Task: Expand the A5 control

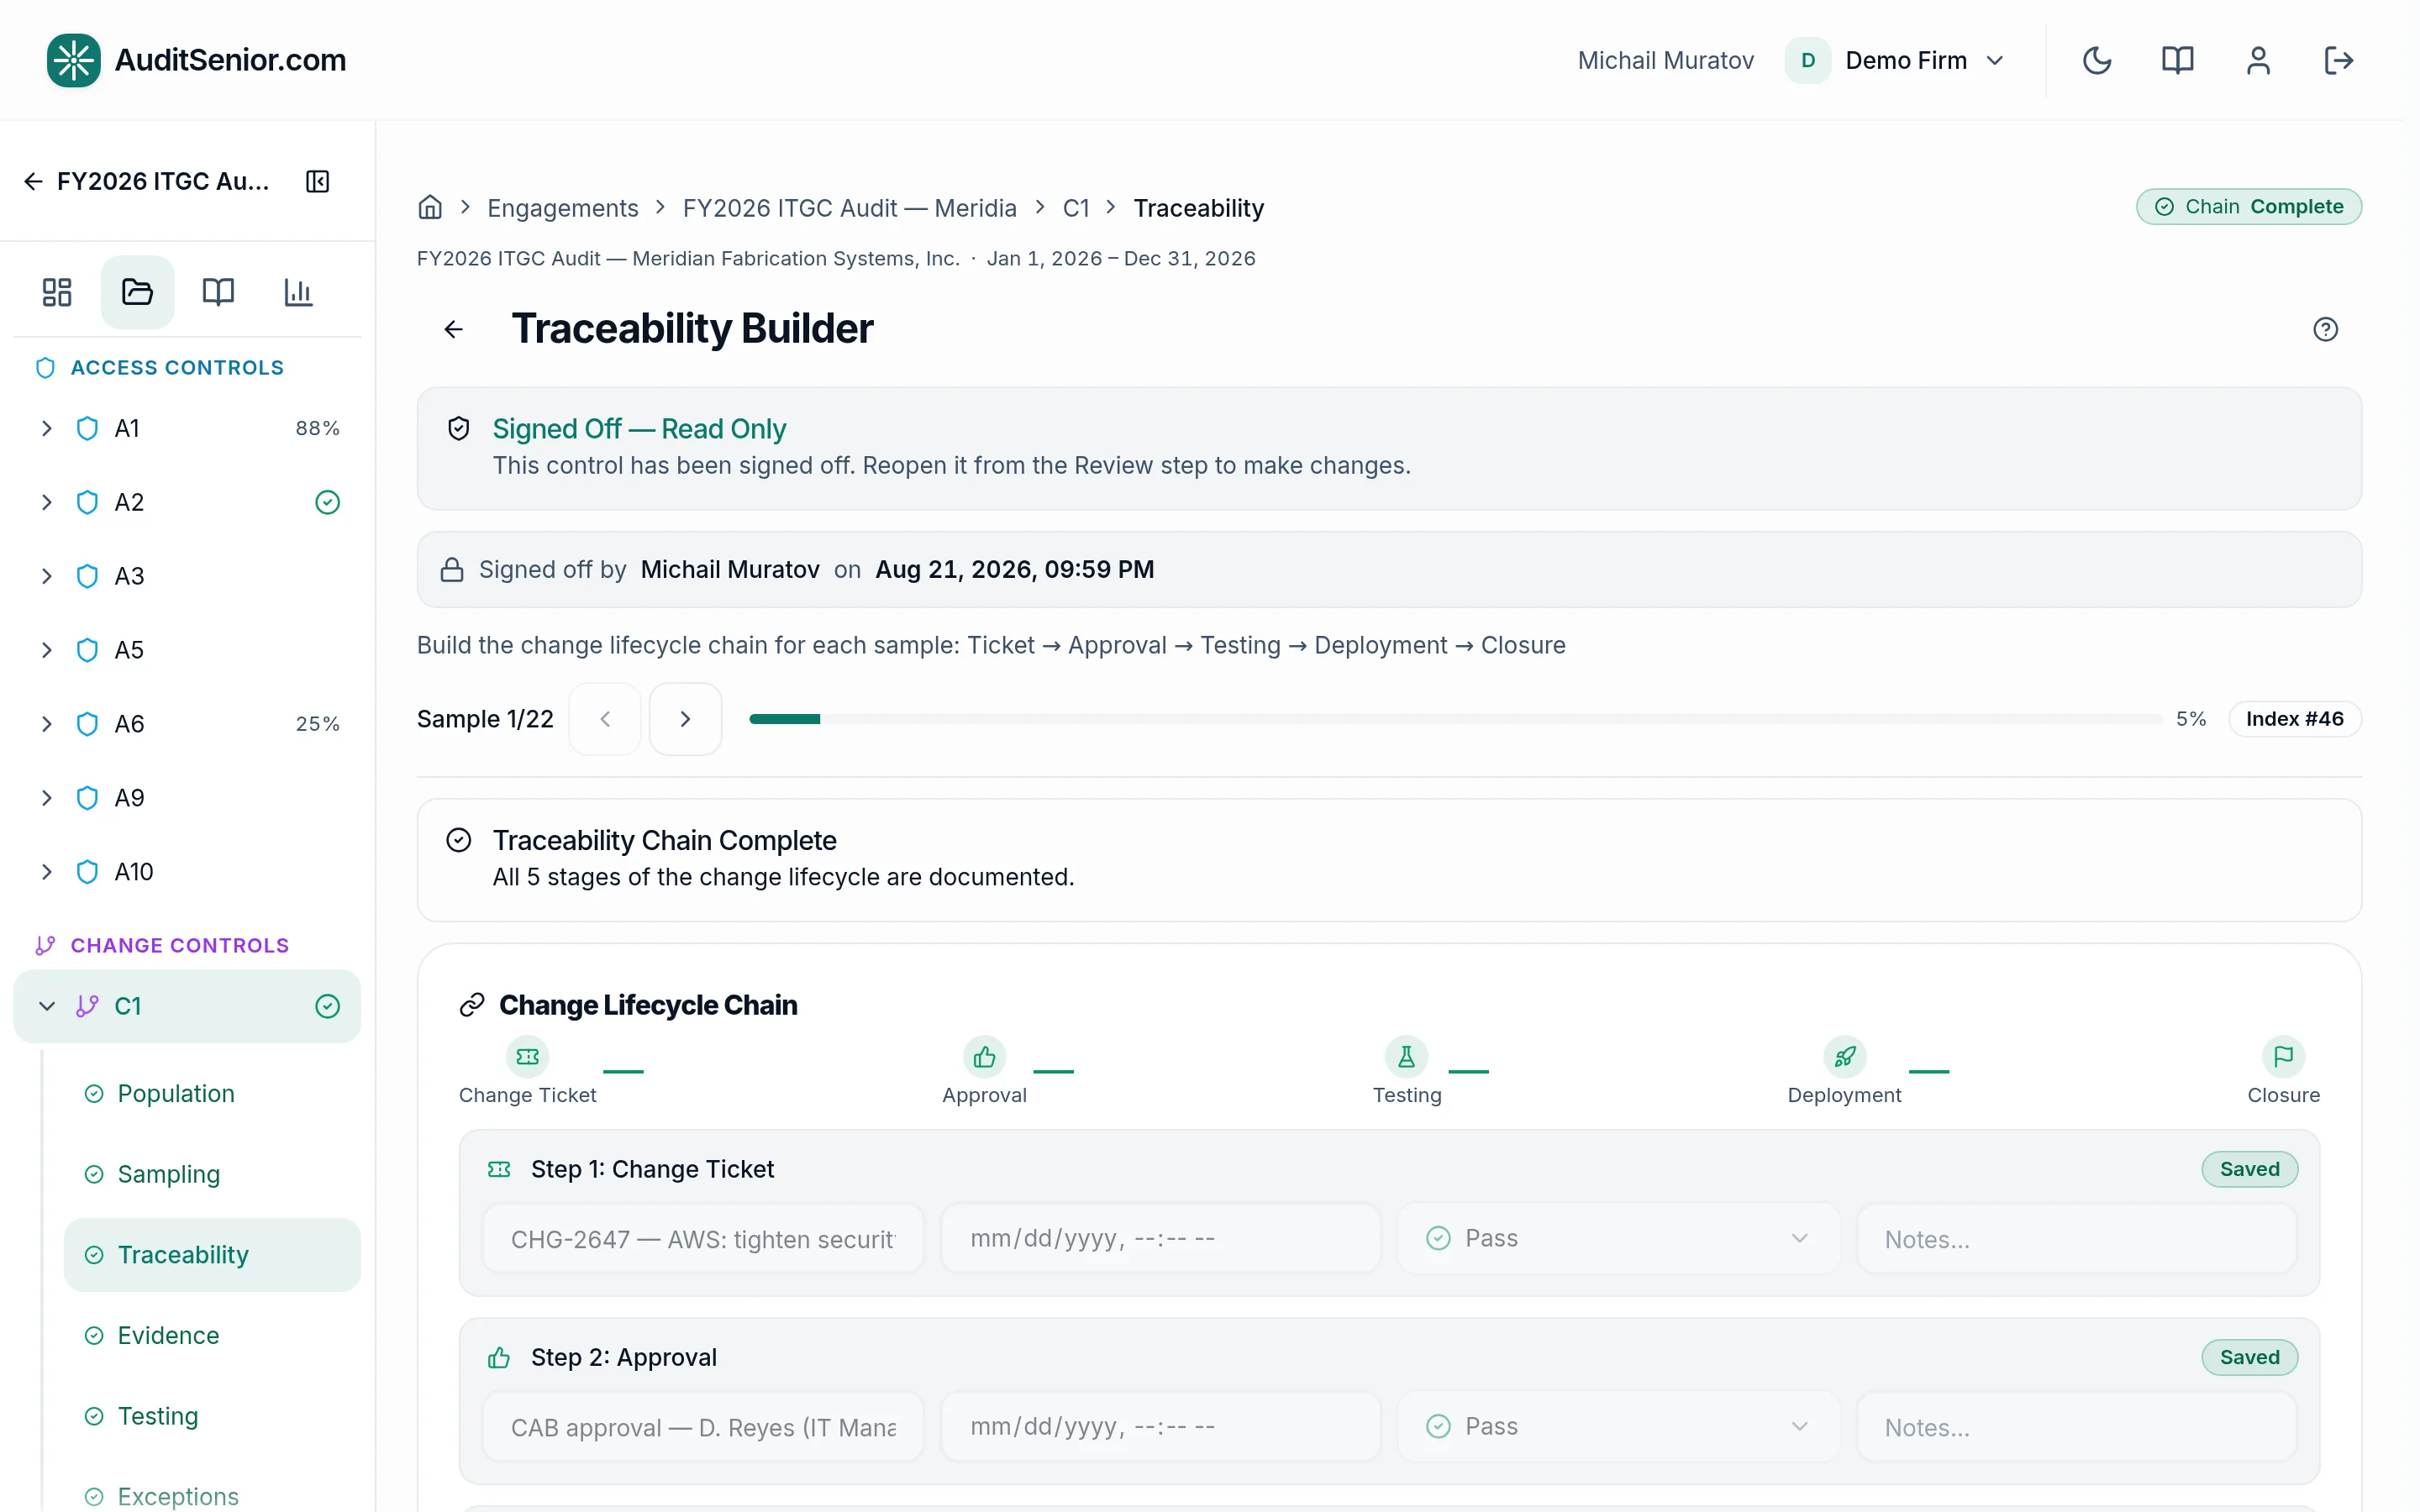Action: tap(46, 650)
